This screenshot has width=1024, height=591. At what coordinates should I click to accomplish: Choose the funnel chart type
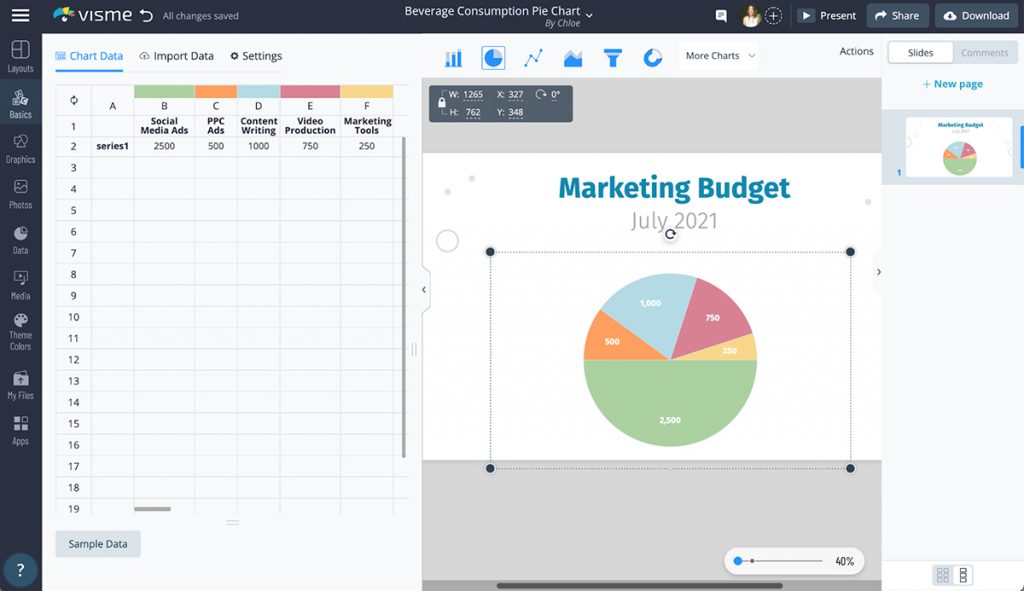[613, 58]
